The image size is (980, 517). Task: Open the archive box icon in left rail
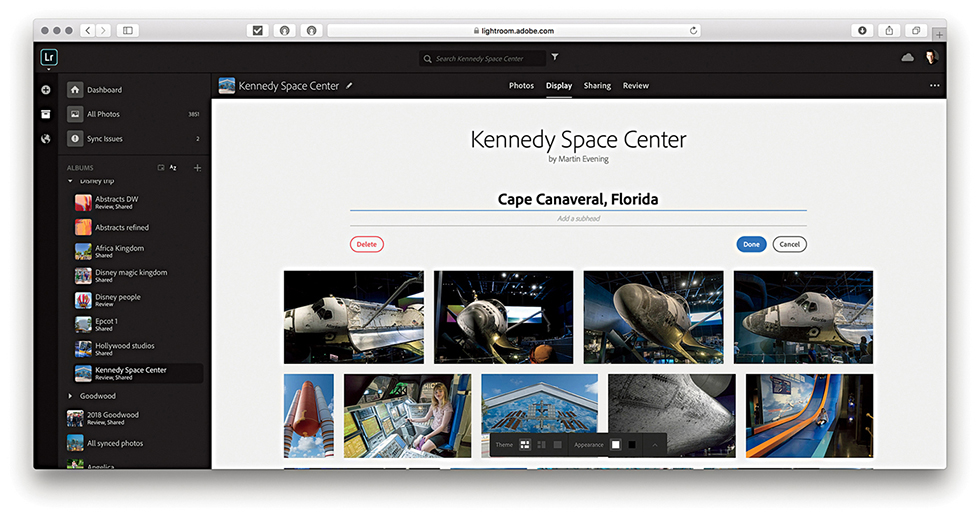(x=46, y=114)
